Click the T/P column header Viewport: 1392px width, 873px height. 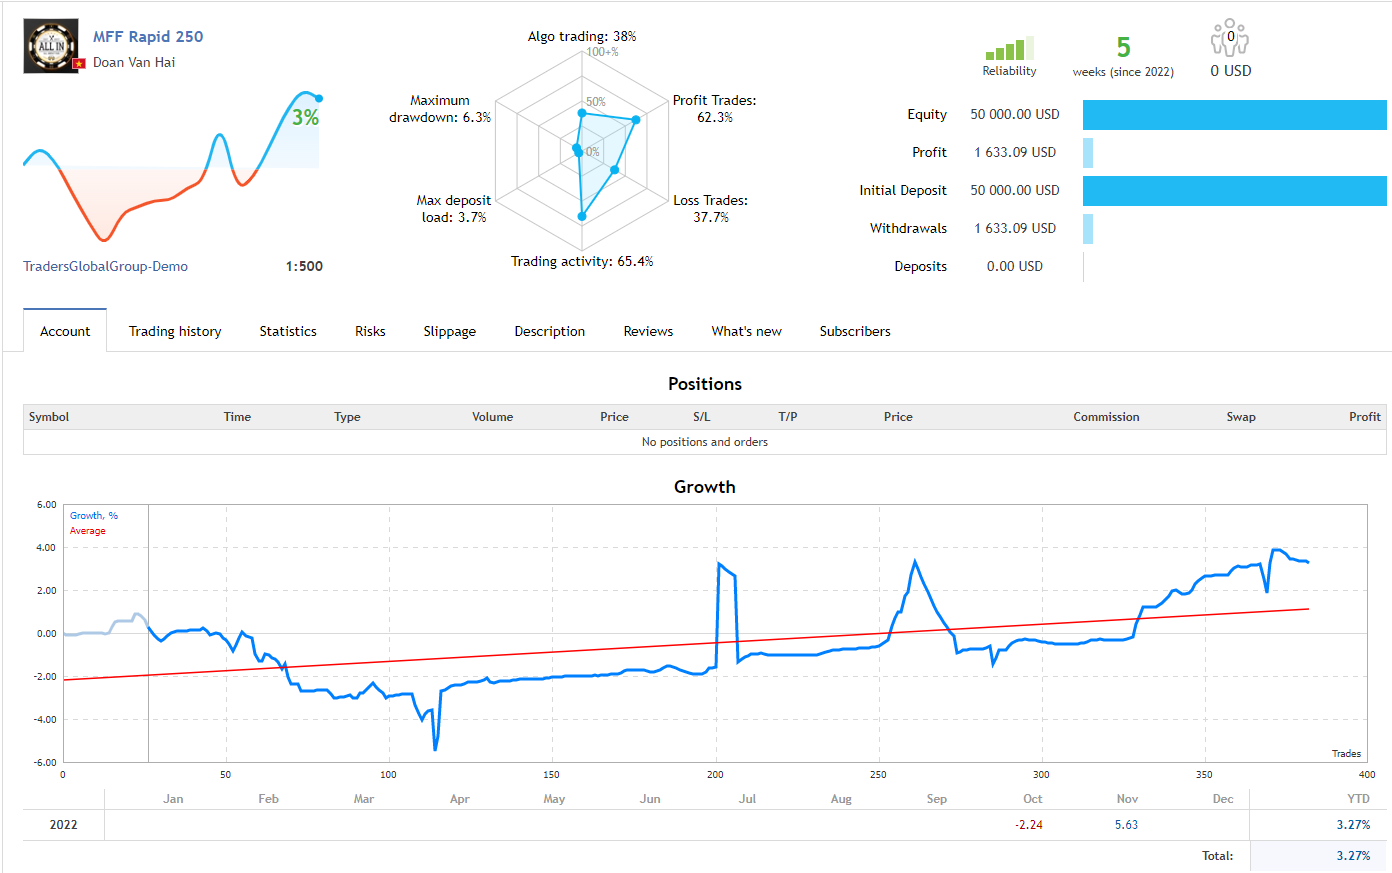click(788, 417)
